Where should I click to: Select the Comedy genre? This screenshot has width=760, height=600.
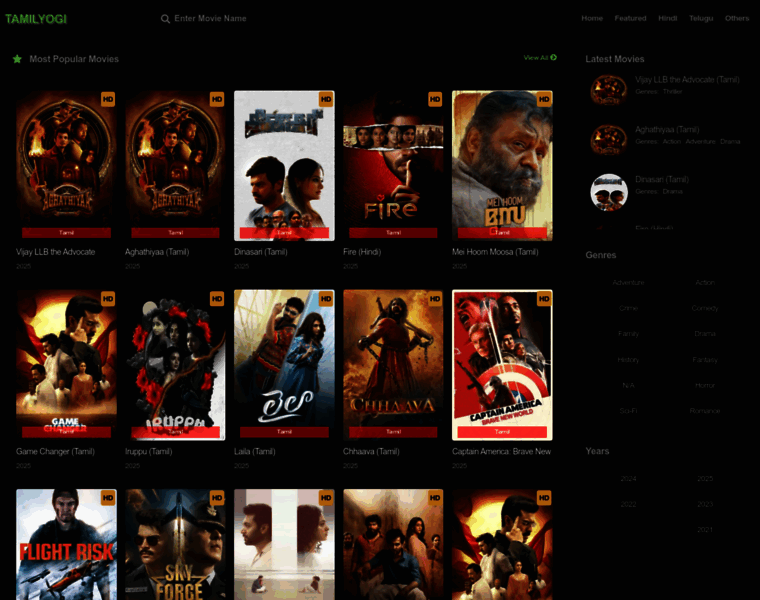pos(705,308)
